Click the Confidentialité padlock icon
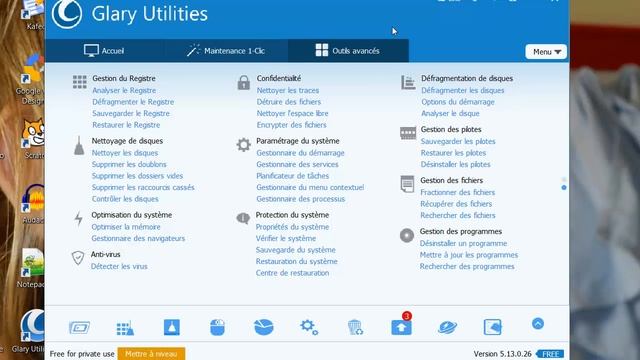 (x=244, y=82)
